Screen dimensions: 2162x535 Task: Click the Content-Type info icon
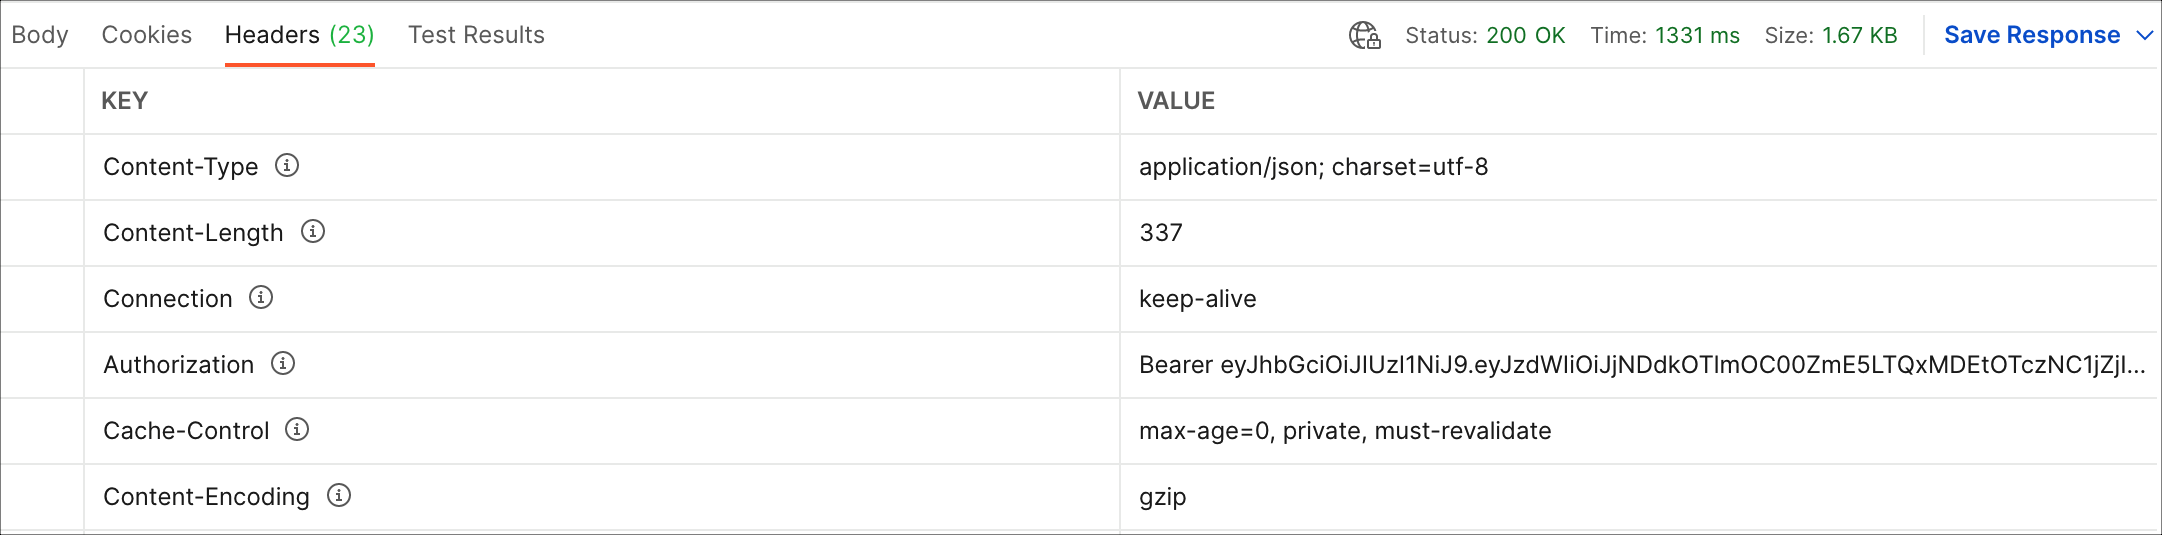pos(287,165)
